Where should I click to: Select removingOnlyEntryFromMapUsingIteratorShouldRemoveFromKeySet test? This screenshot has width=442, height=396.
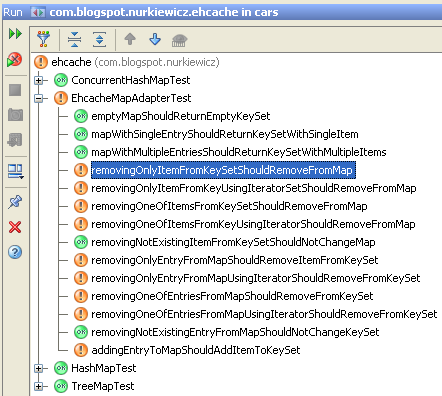256,278
